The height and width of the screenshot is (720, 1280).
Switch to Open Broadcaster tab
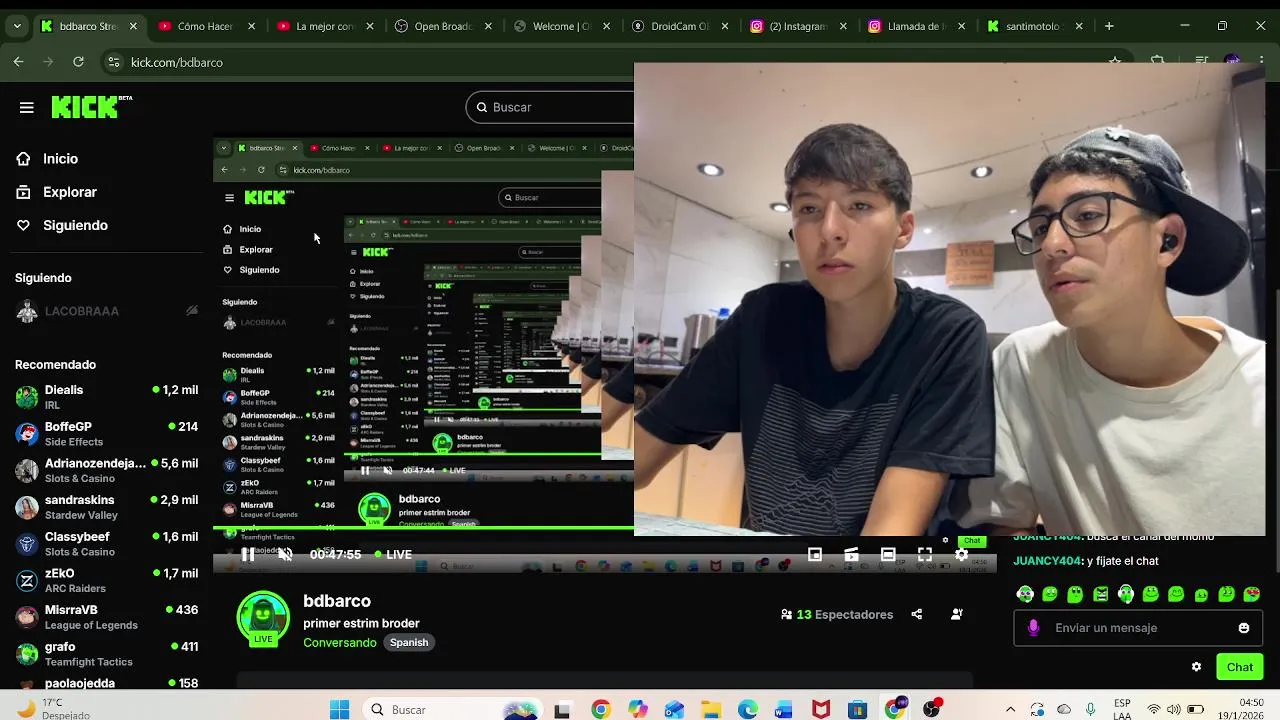coord(442,26)
